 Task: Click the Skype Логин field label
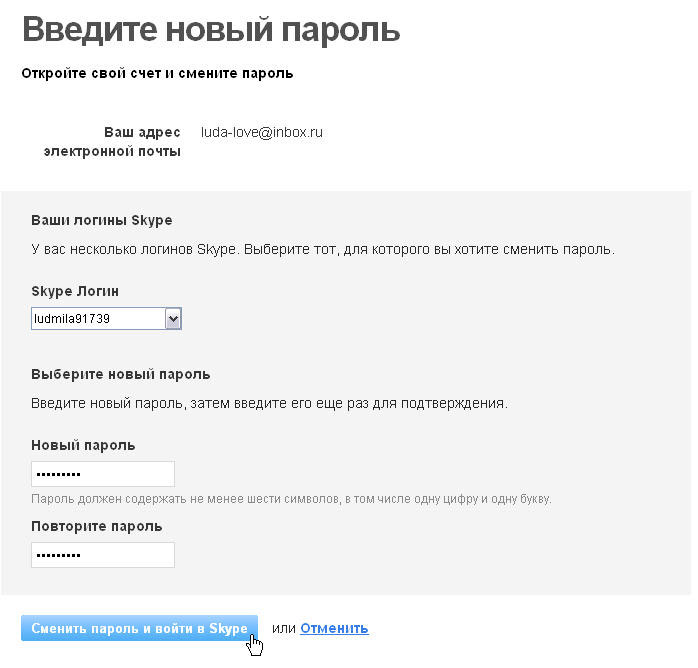(75, 291)
